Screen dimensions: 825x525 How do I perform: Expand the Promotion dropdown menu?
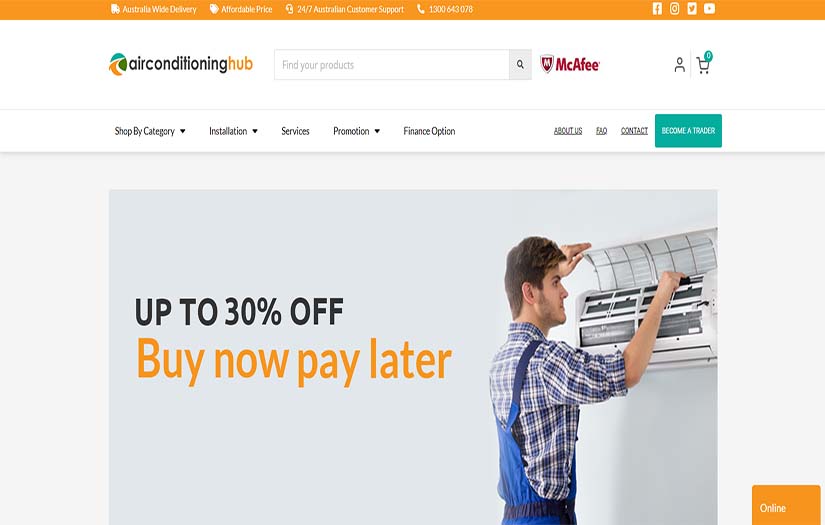356,131
